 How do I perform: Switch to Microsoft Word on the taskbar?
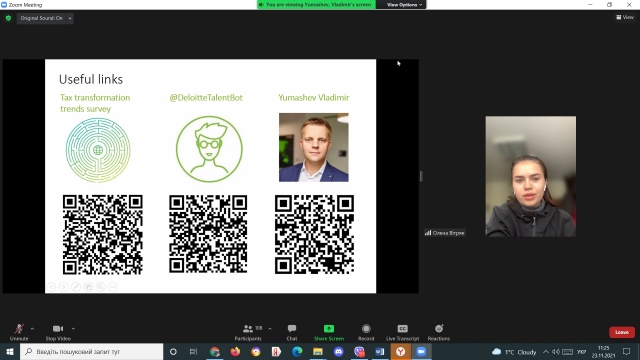tap(380, 351)
